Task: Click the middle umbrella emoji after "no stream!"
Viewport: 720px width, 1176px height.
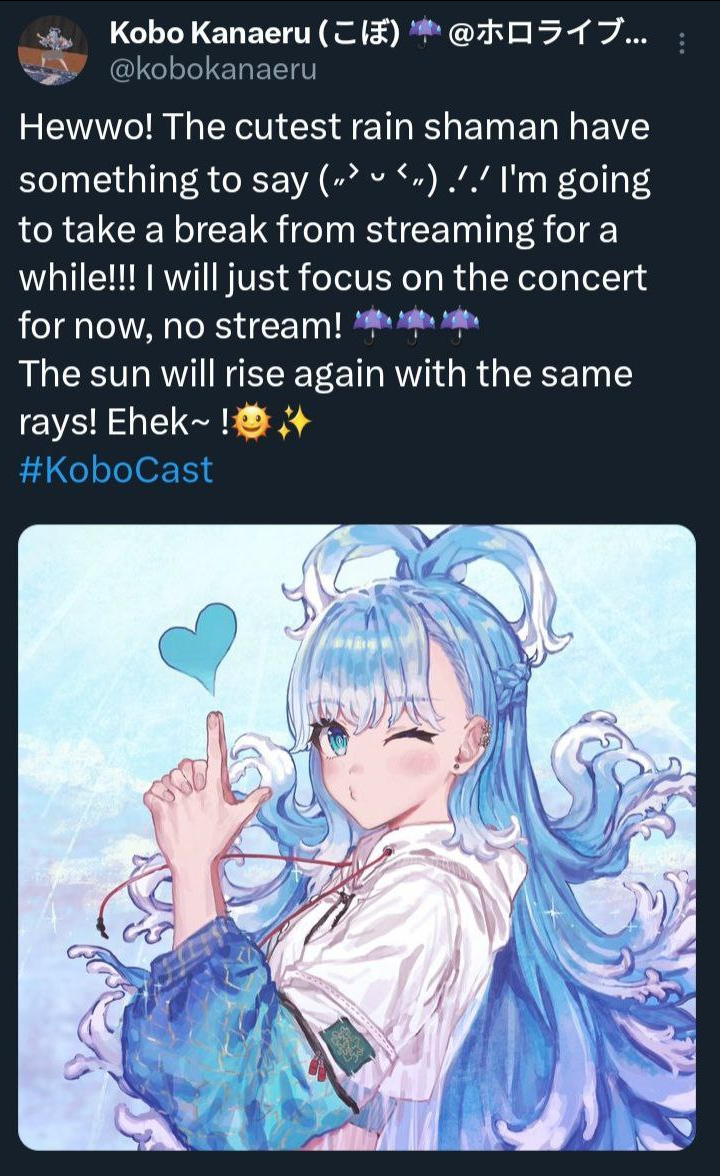Action: coord(416,326)
